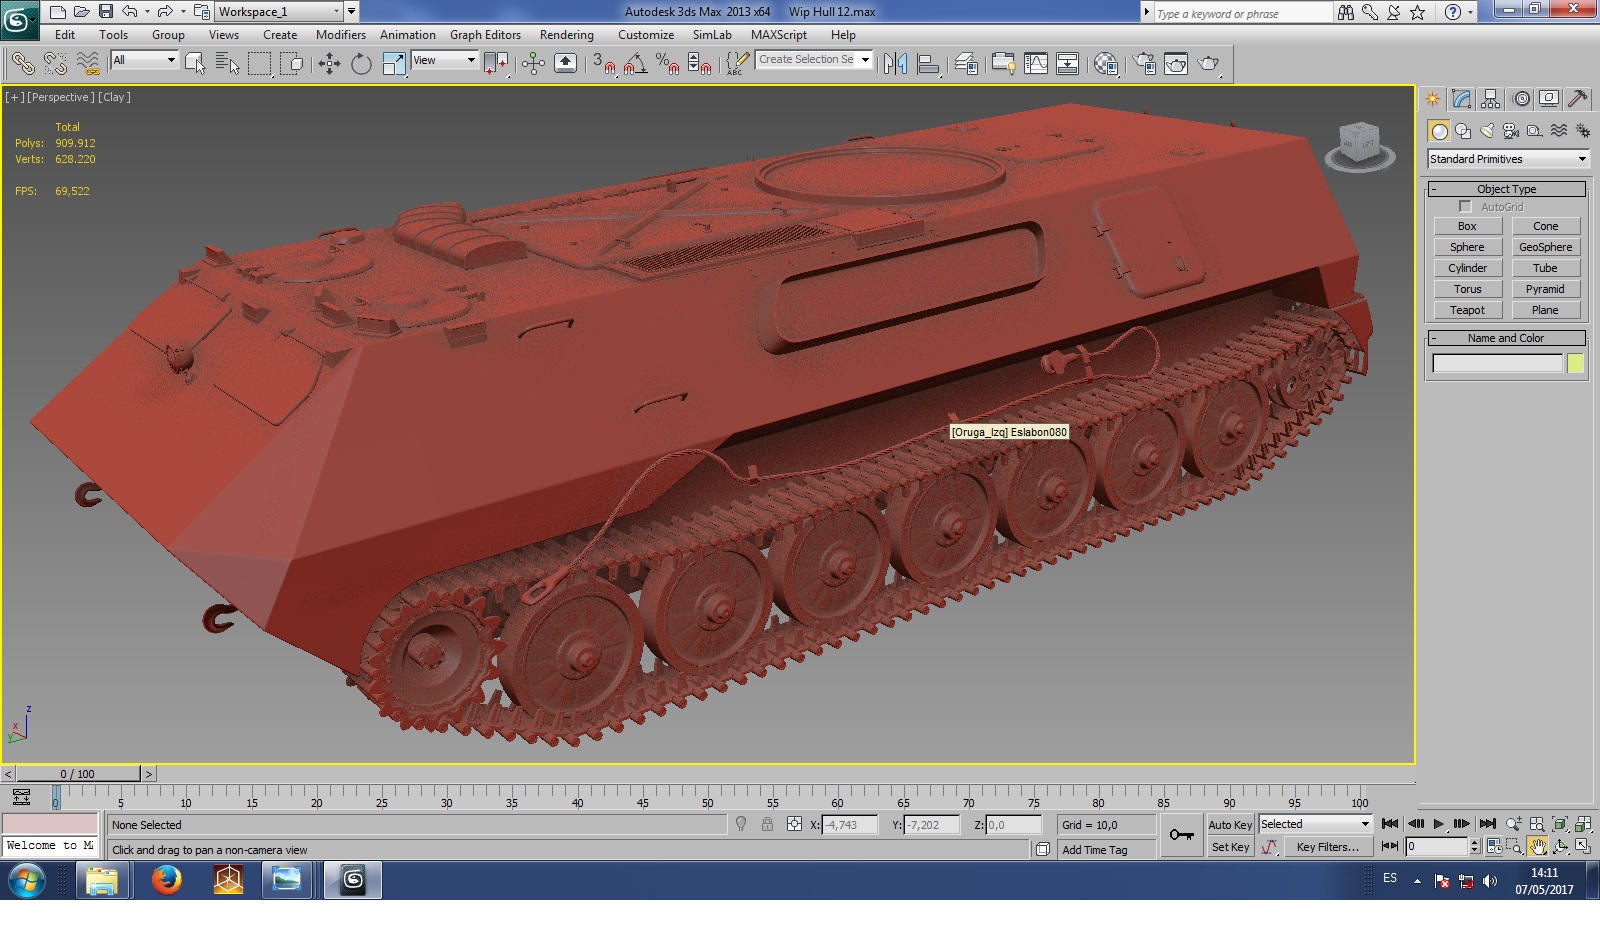Open Render Setup dialog
1600x936 pixels.
click(1144, 64)
